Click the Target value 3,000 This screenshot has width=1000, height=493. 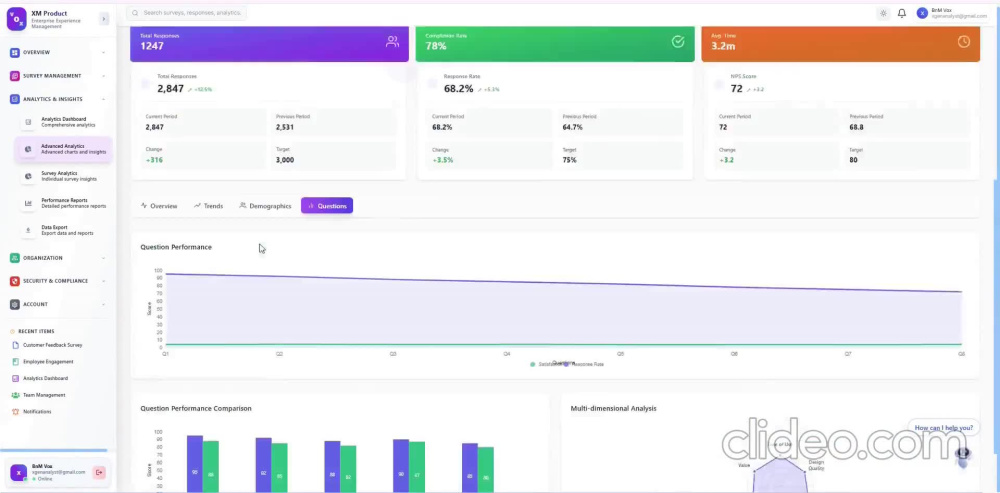pos(285,160)
